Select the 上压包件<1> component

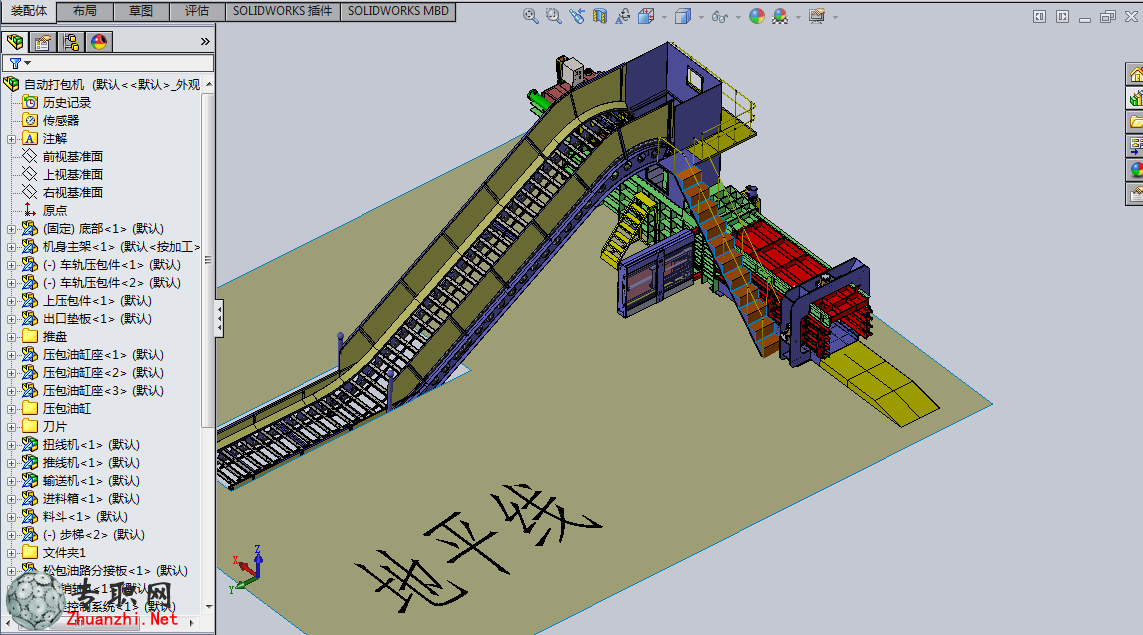coord(97,300)
